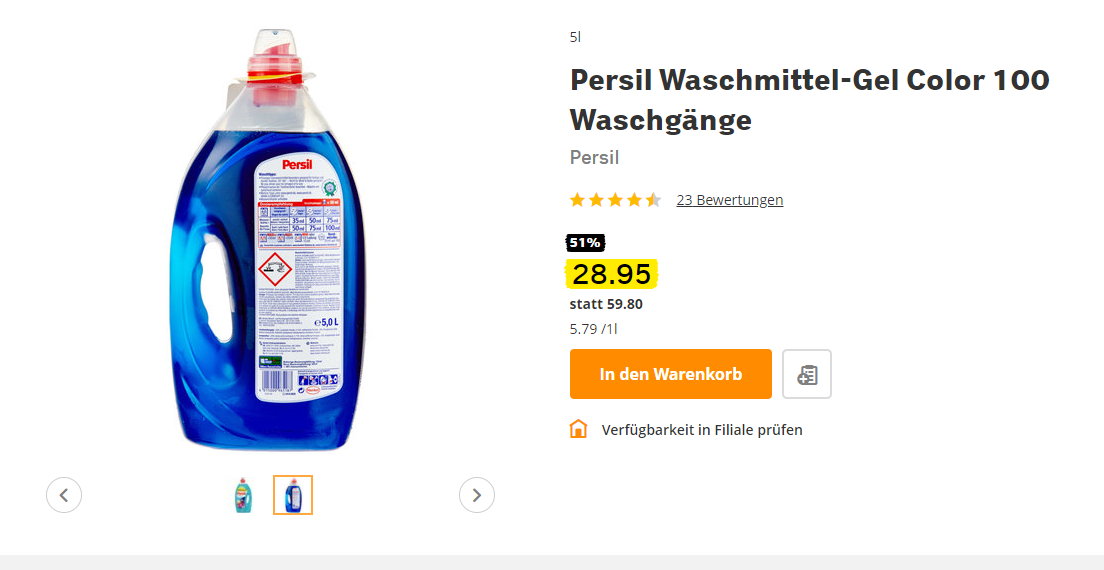Select the front-view bottle thumbnail
1104x570 pixels.
(x=243, y=495)
